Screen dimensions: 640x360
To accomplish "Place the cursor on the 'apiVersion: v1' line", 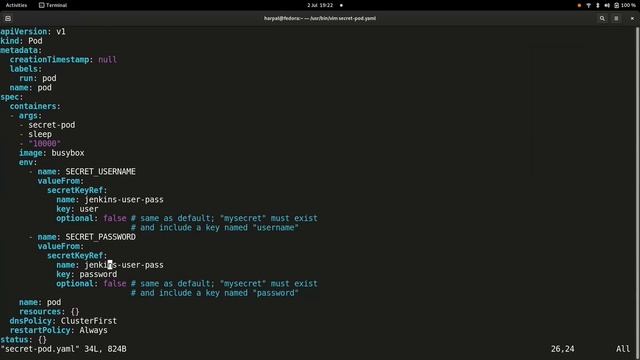I will pos(33,31).
